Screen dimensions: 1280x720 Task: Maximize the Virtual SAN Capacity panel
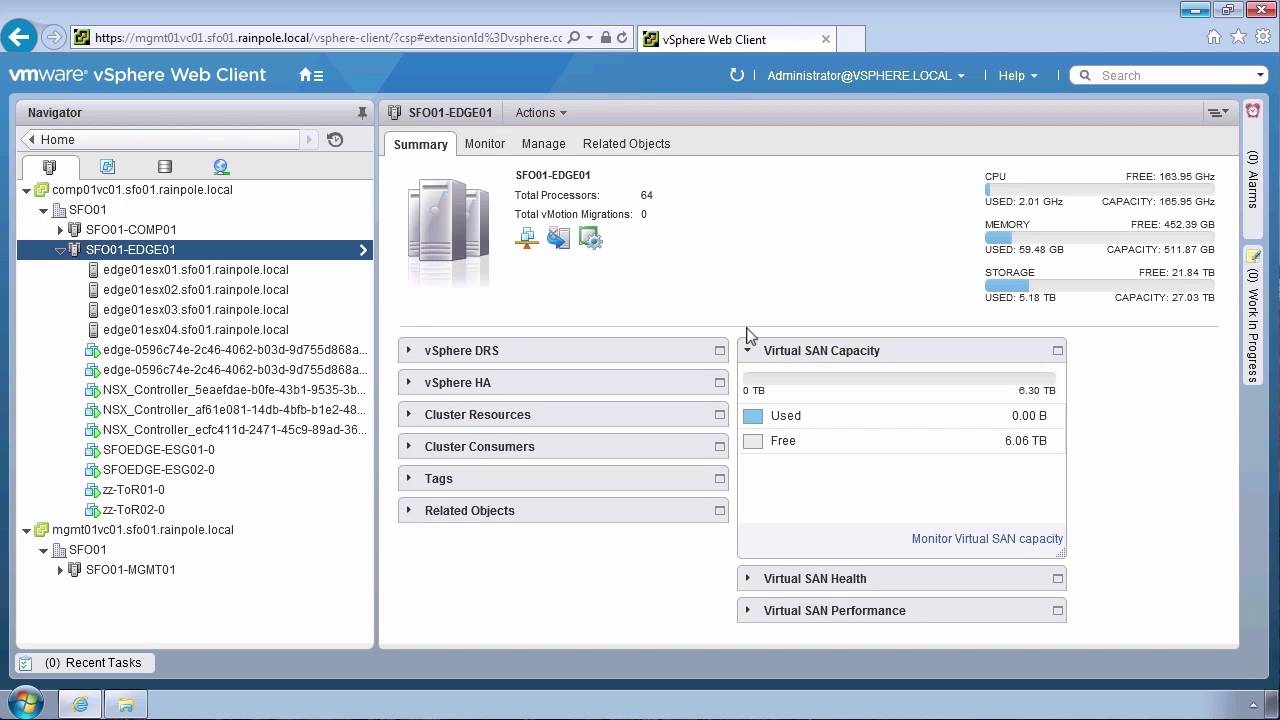pos(1057,350)
